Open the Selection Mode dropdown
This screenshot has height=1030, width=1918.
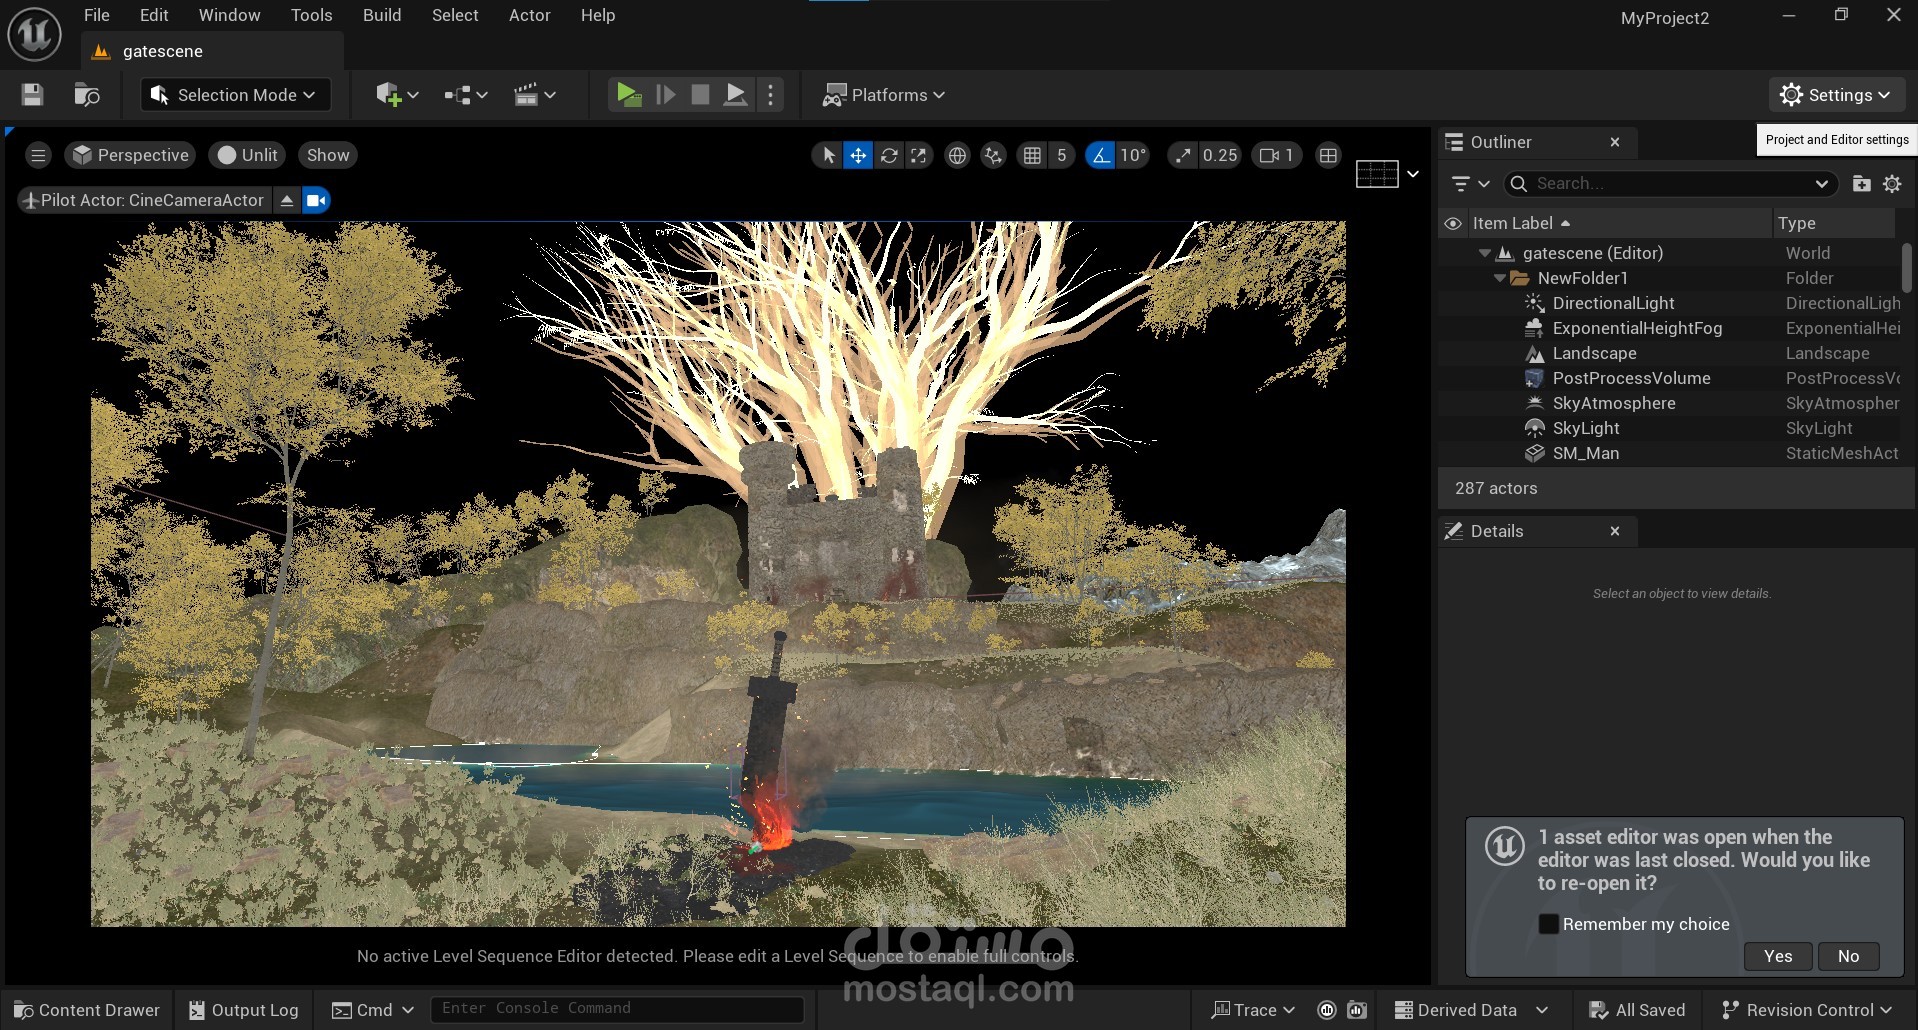coord(234,95)
